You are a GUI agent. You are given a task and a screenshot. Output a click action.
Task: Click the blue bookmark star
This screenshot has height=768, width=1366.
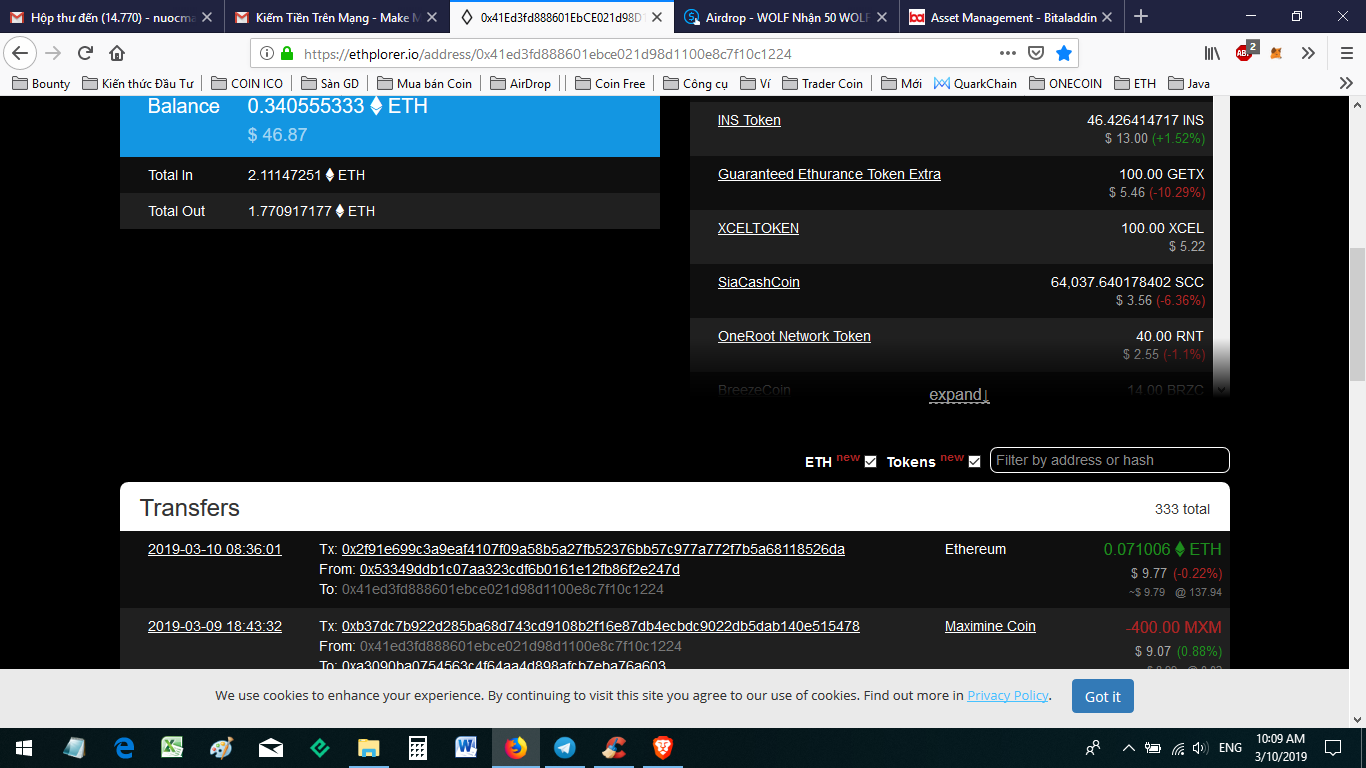(1064, 53)
